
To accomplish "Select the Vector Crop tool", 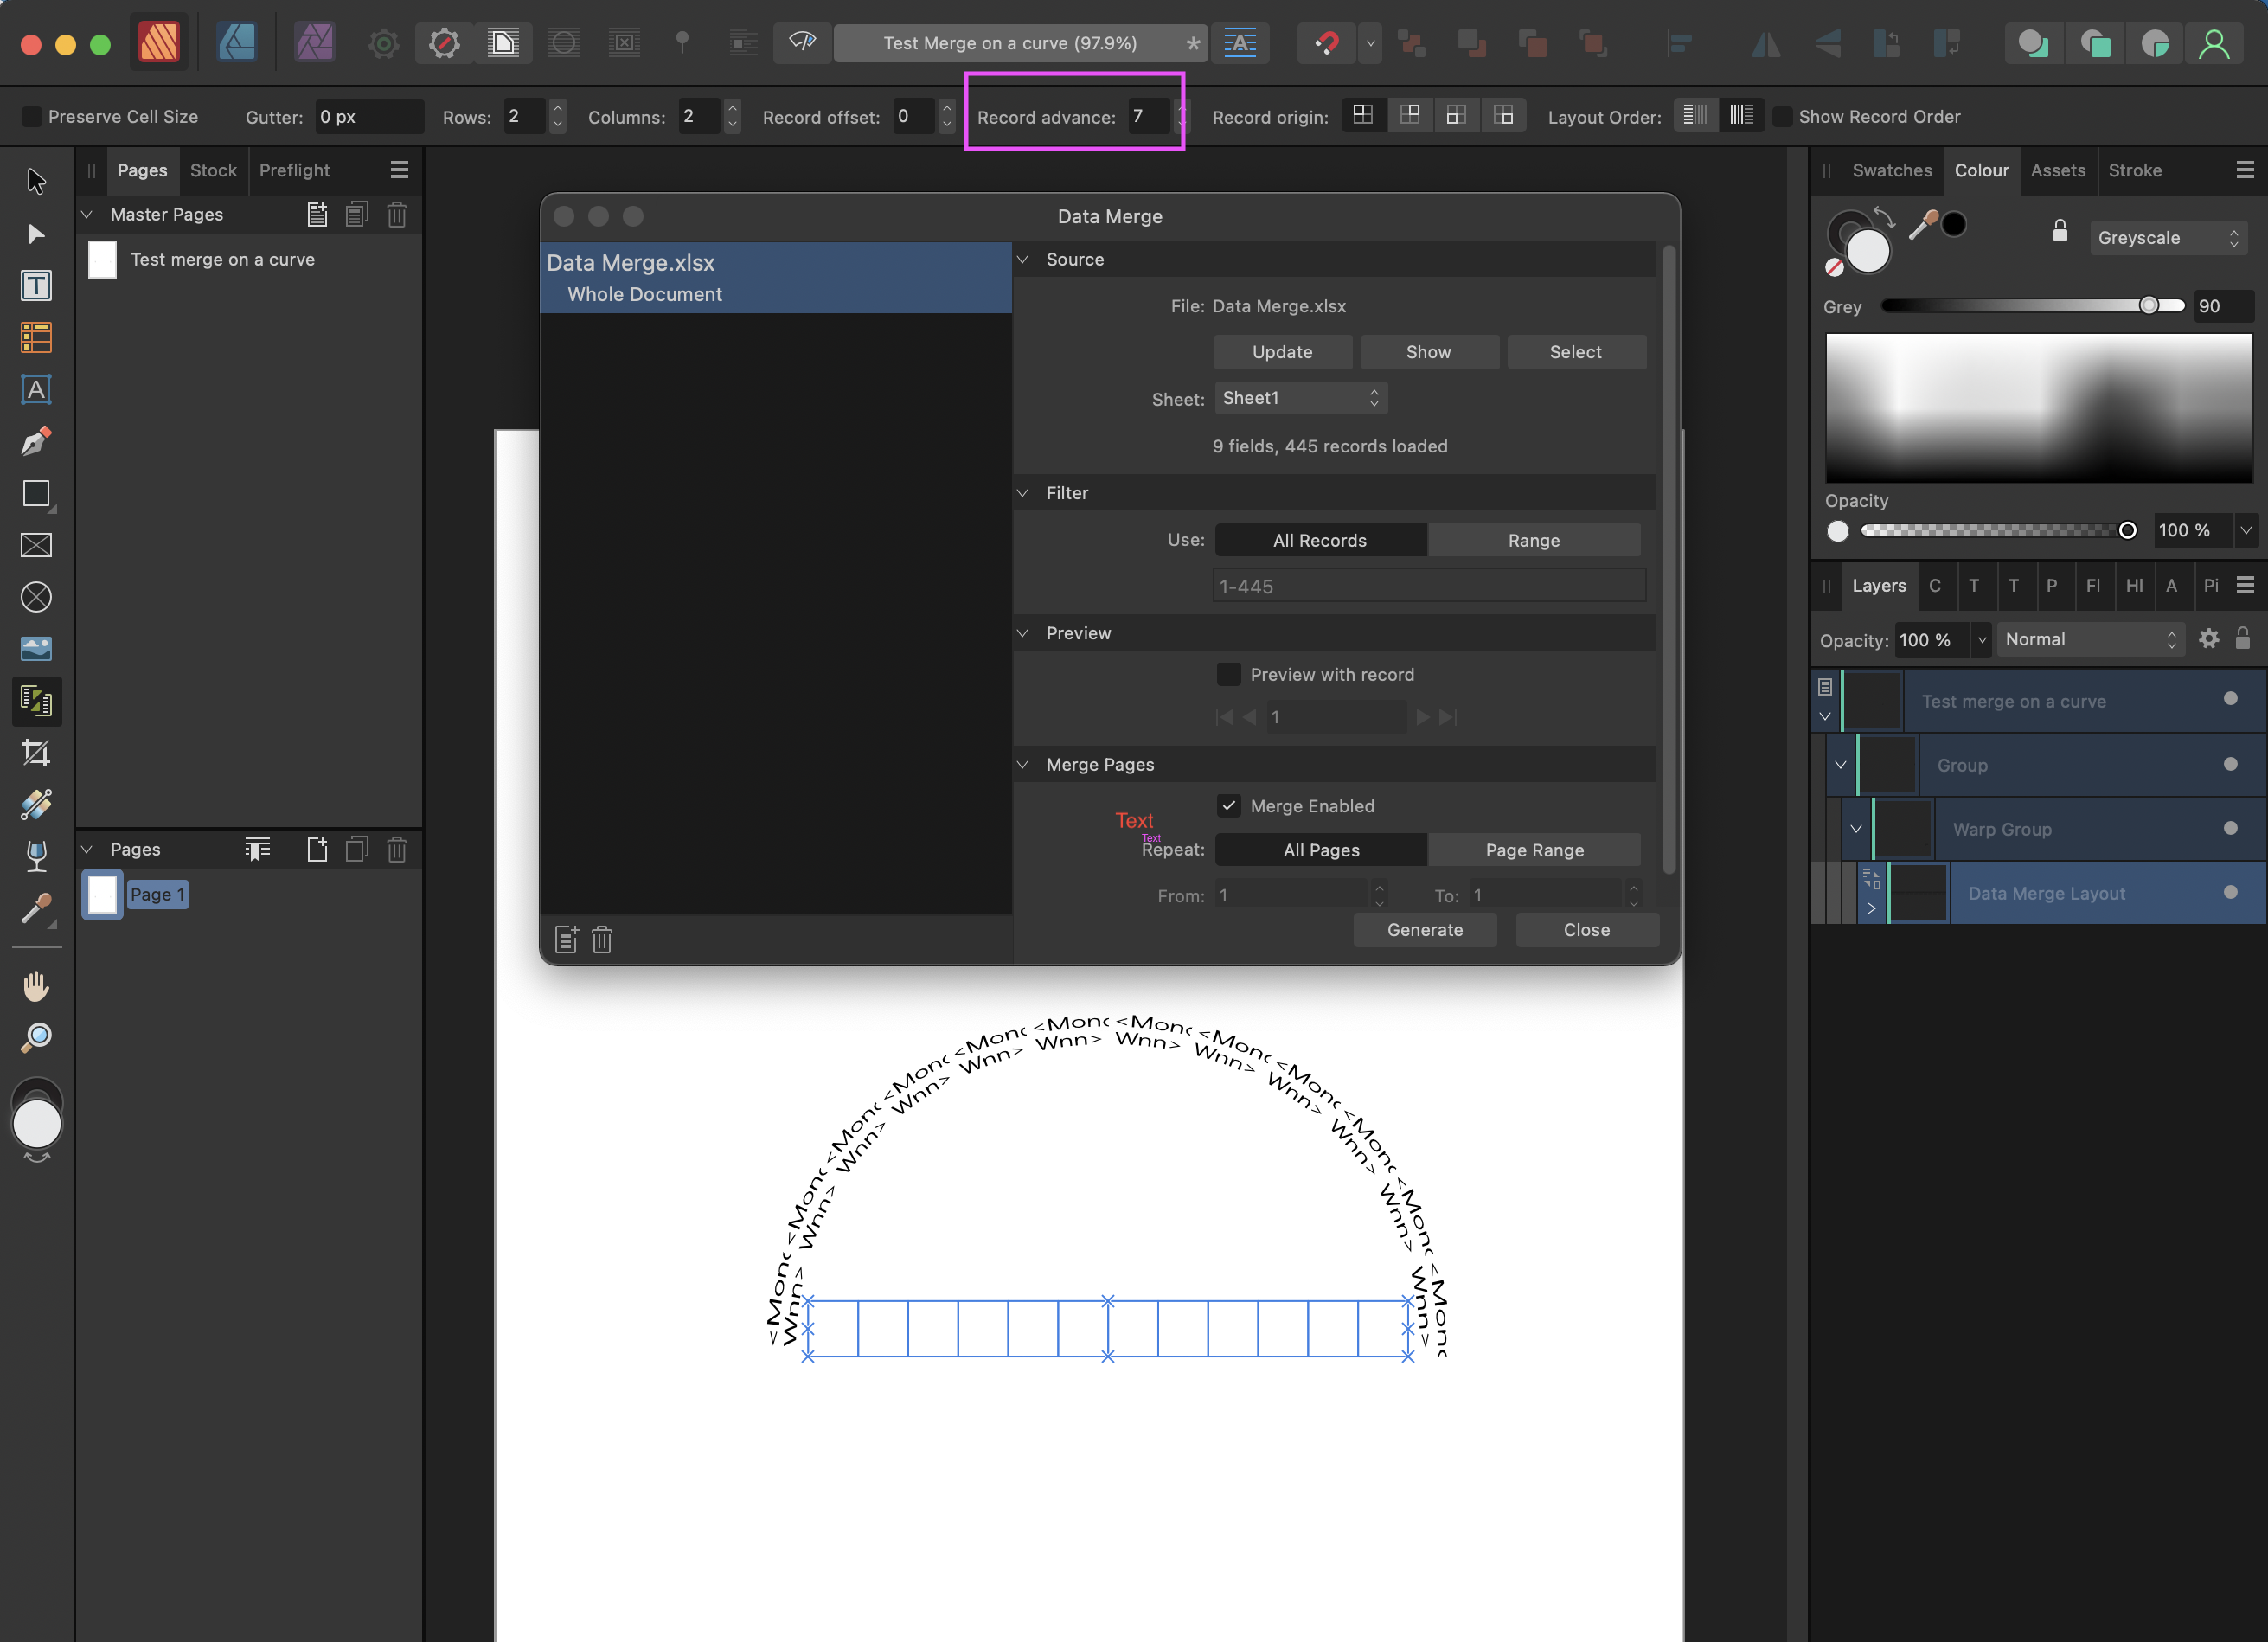I will [37, 753].
